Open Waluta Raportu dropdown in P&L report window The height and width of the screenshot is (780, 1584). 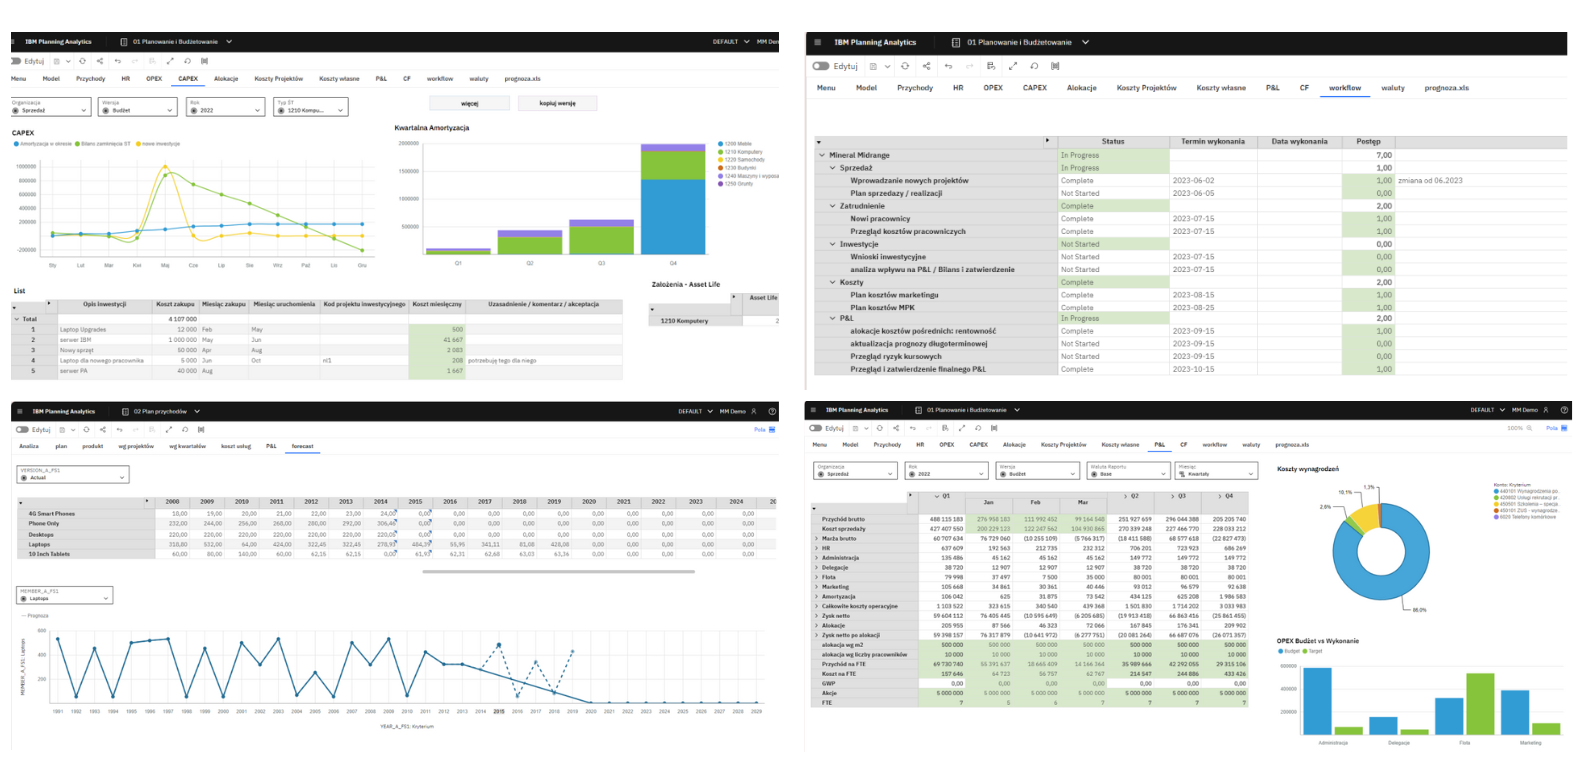tap(1126, 470)
